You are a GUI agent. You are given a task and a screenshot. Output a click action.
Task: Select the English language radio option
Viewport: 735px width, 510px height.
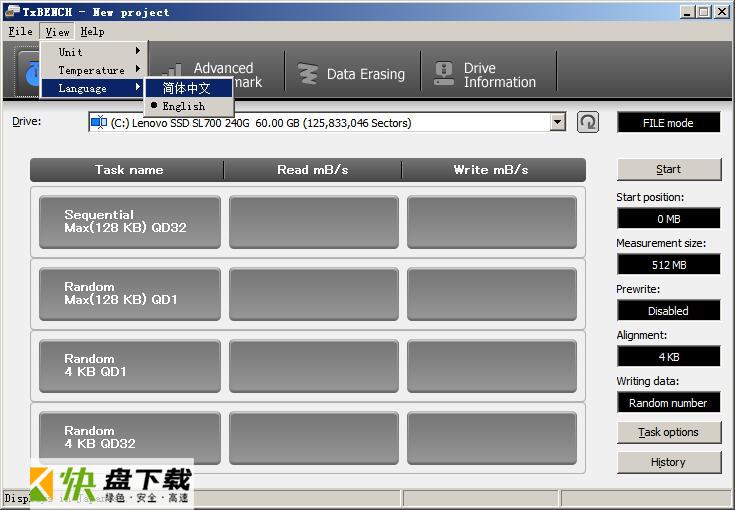pos(189,106)
